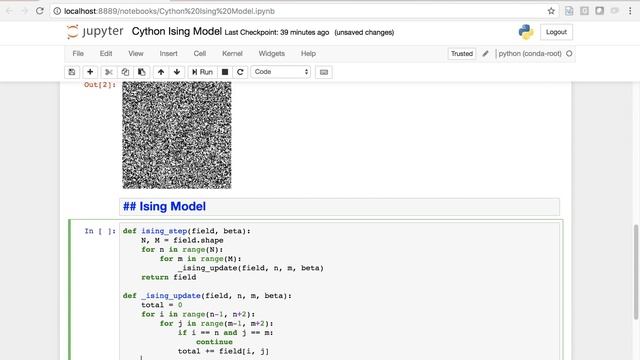
Task: Run the selected cell
Action: point(202,72)
